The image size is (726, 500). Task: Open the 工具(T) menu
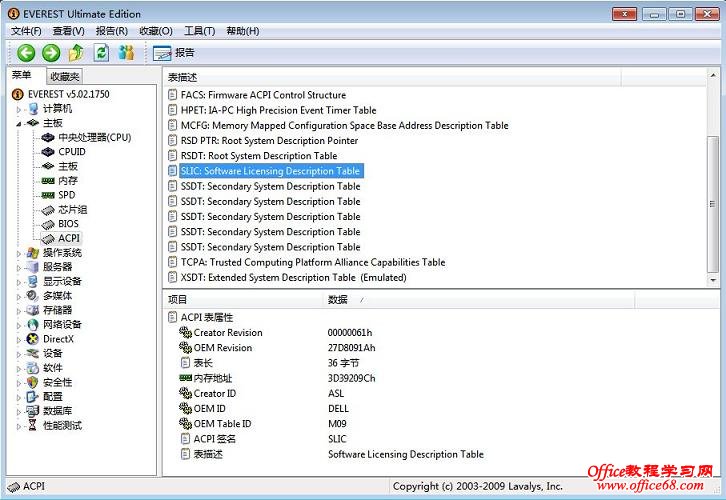(x=200, y=31)
